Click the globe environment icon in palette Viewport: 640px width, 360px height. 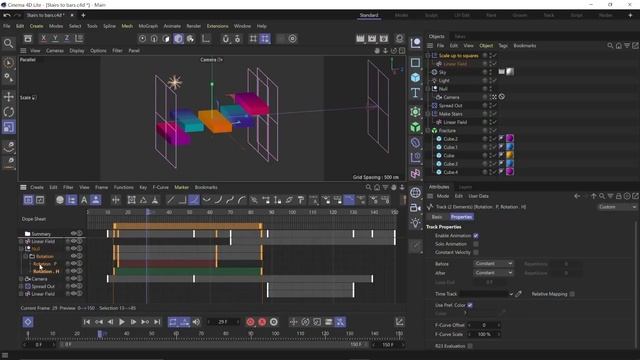click(x=415, y=193)
